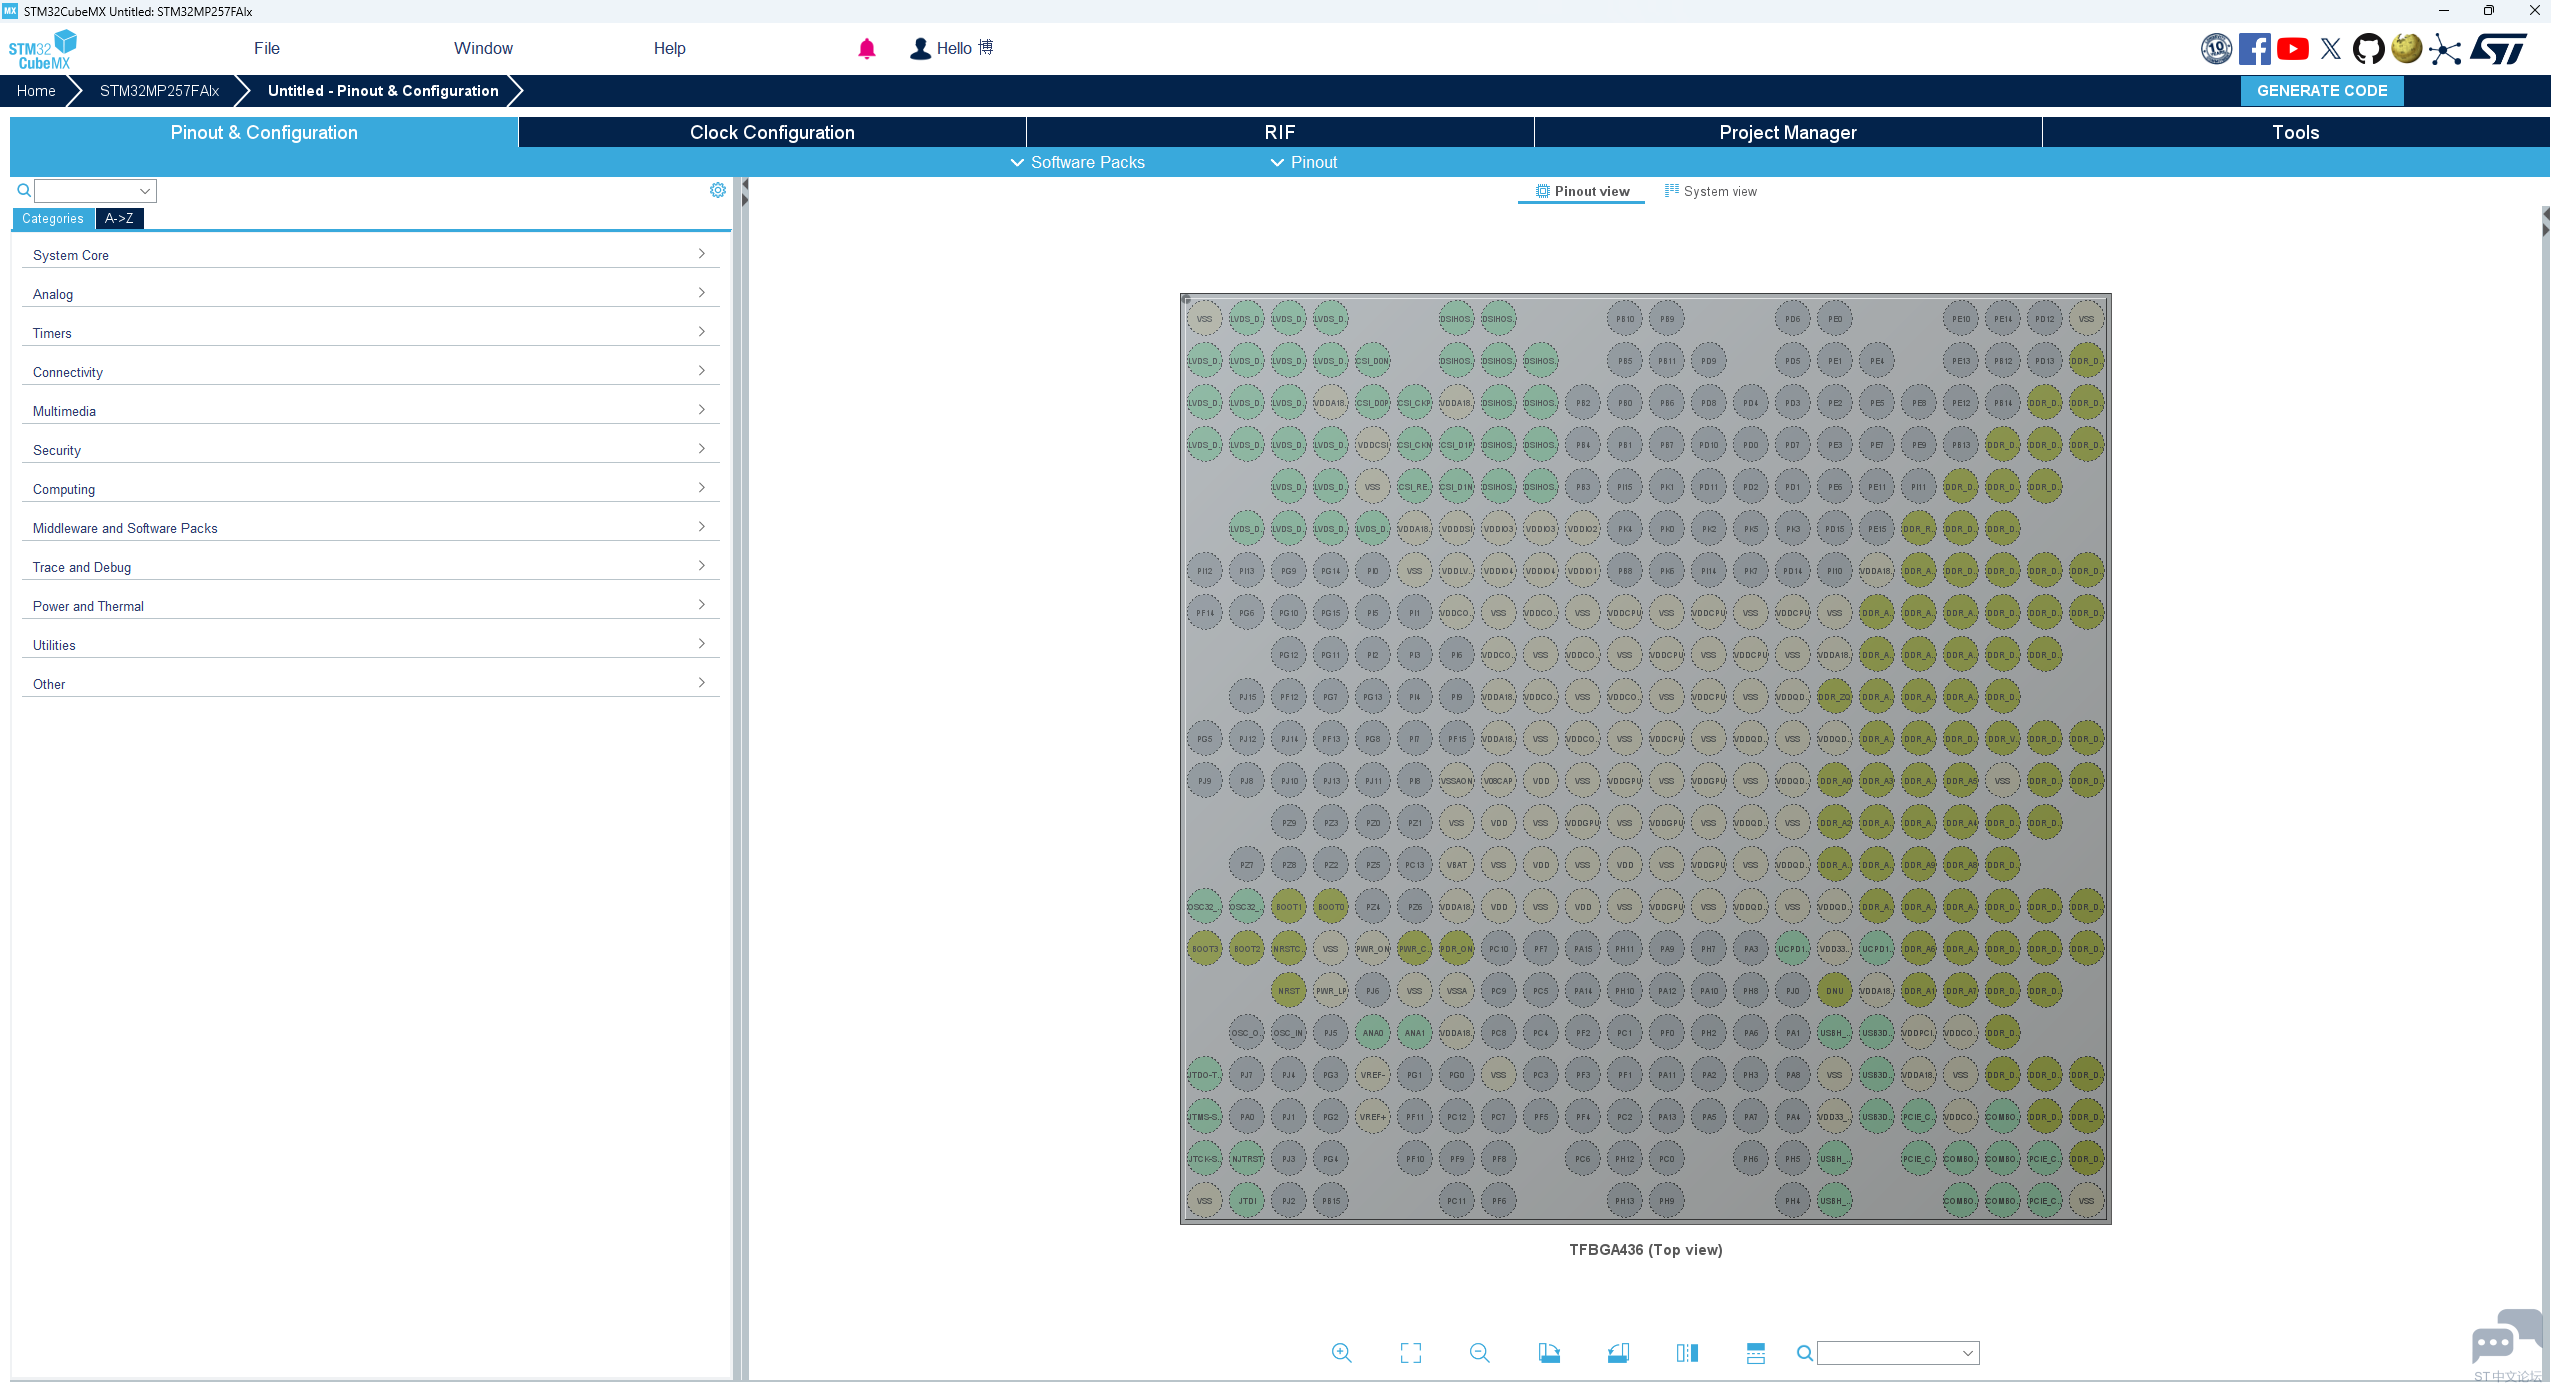The image size is (2551, 1392).
Task: Expand Middleware and Software Packs category
Action: click(370, 528)
